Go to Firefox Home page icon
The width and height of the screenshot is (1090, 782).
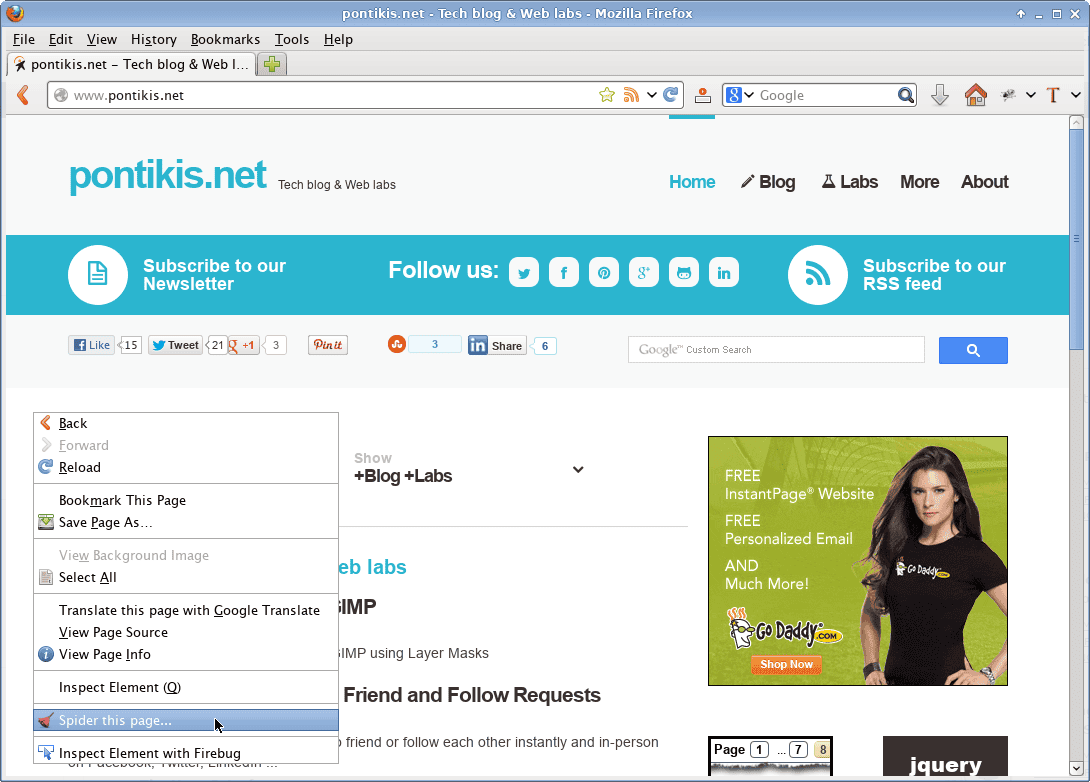[x=976, y=95]
